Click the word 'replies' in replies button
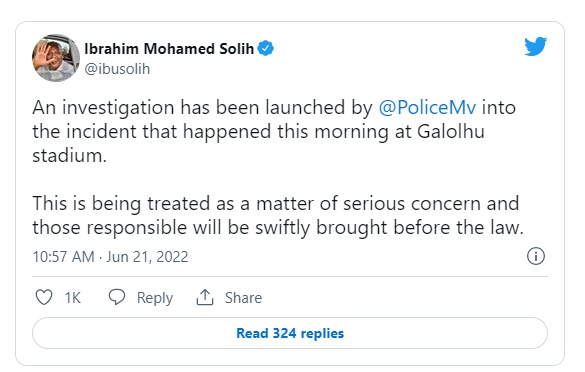Screen dimensions: 585x372 coord(322,333)
